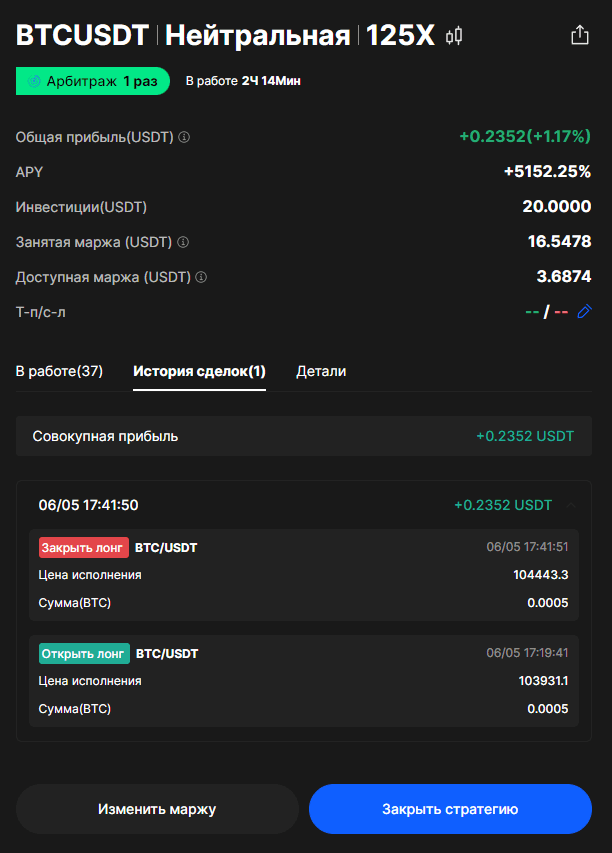
Task: Click the BTCUSDT title text
Action: [x=82, y=35]
